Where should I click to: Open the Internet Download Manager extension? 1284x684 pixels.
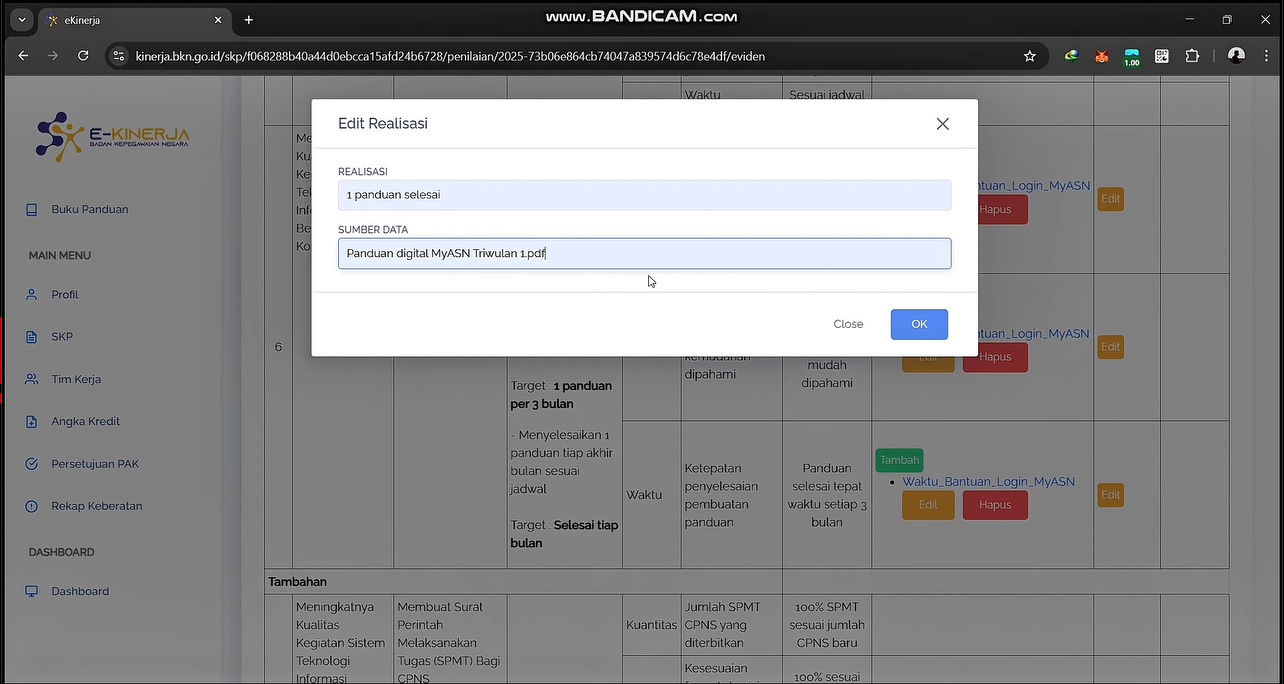pos(1071,56)
